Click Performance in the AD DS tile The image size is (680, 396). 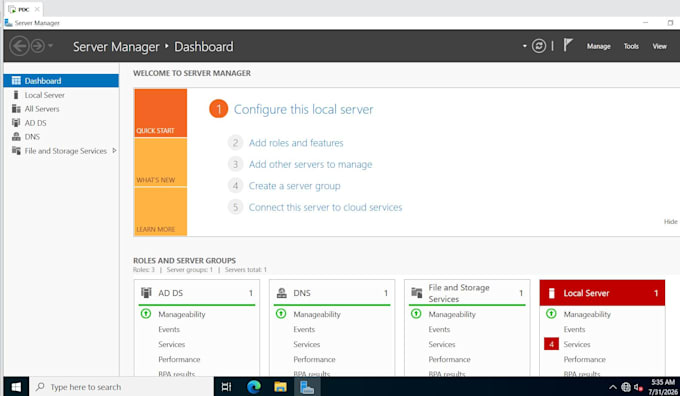(x=179, y=360)
